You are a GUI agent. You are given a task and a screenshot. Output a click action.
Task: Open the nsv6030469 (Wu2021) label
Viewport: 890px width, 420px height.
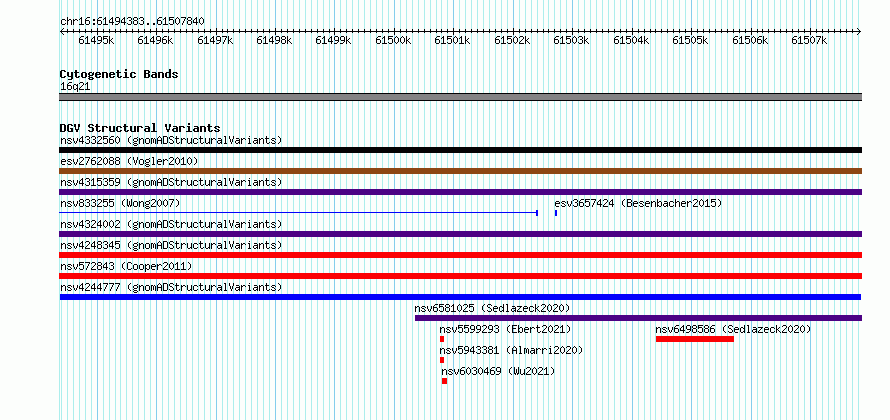coord(498,371)
